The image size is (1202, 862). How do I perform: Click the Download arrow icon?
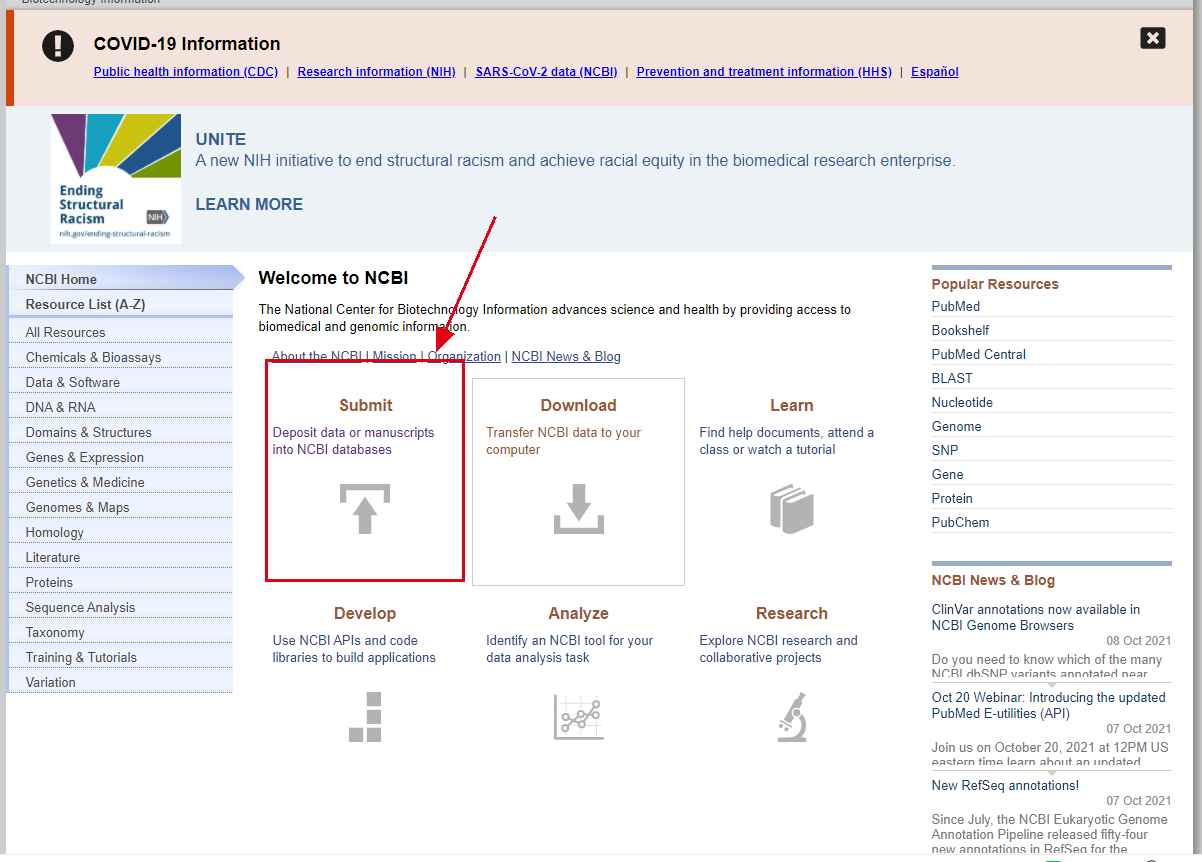pyautogui.click(x=578, y=508)
